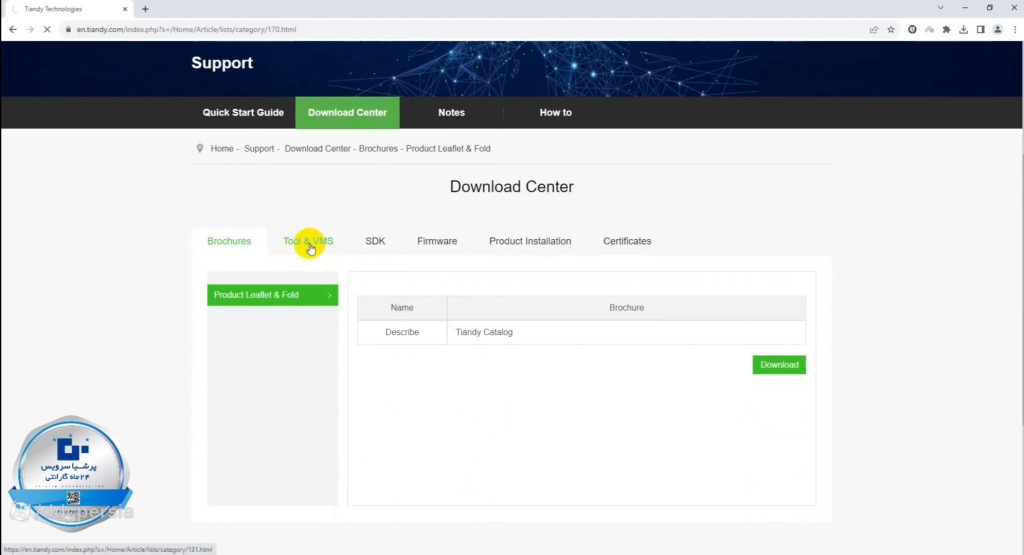
Task: Click the browser forward arrow
Action: 30,29
